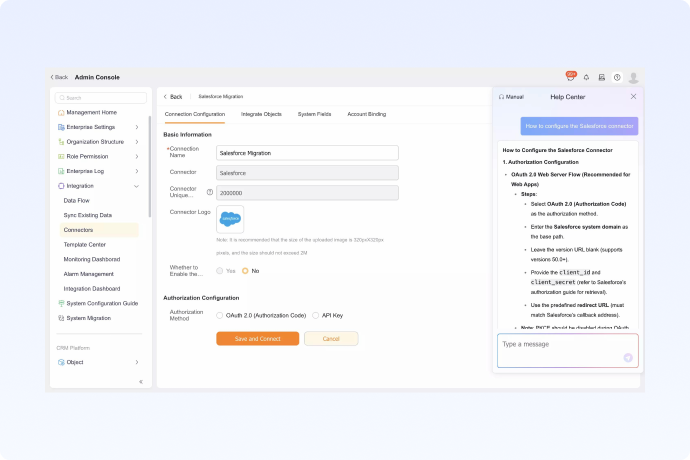This screenshot has width=690, height=460.
Task: Open the help question mark icon in header
Action: click(x=617, y=77)
